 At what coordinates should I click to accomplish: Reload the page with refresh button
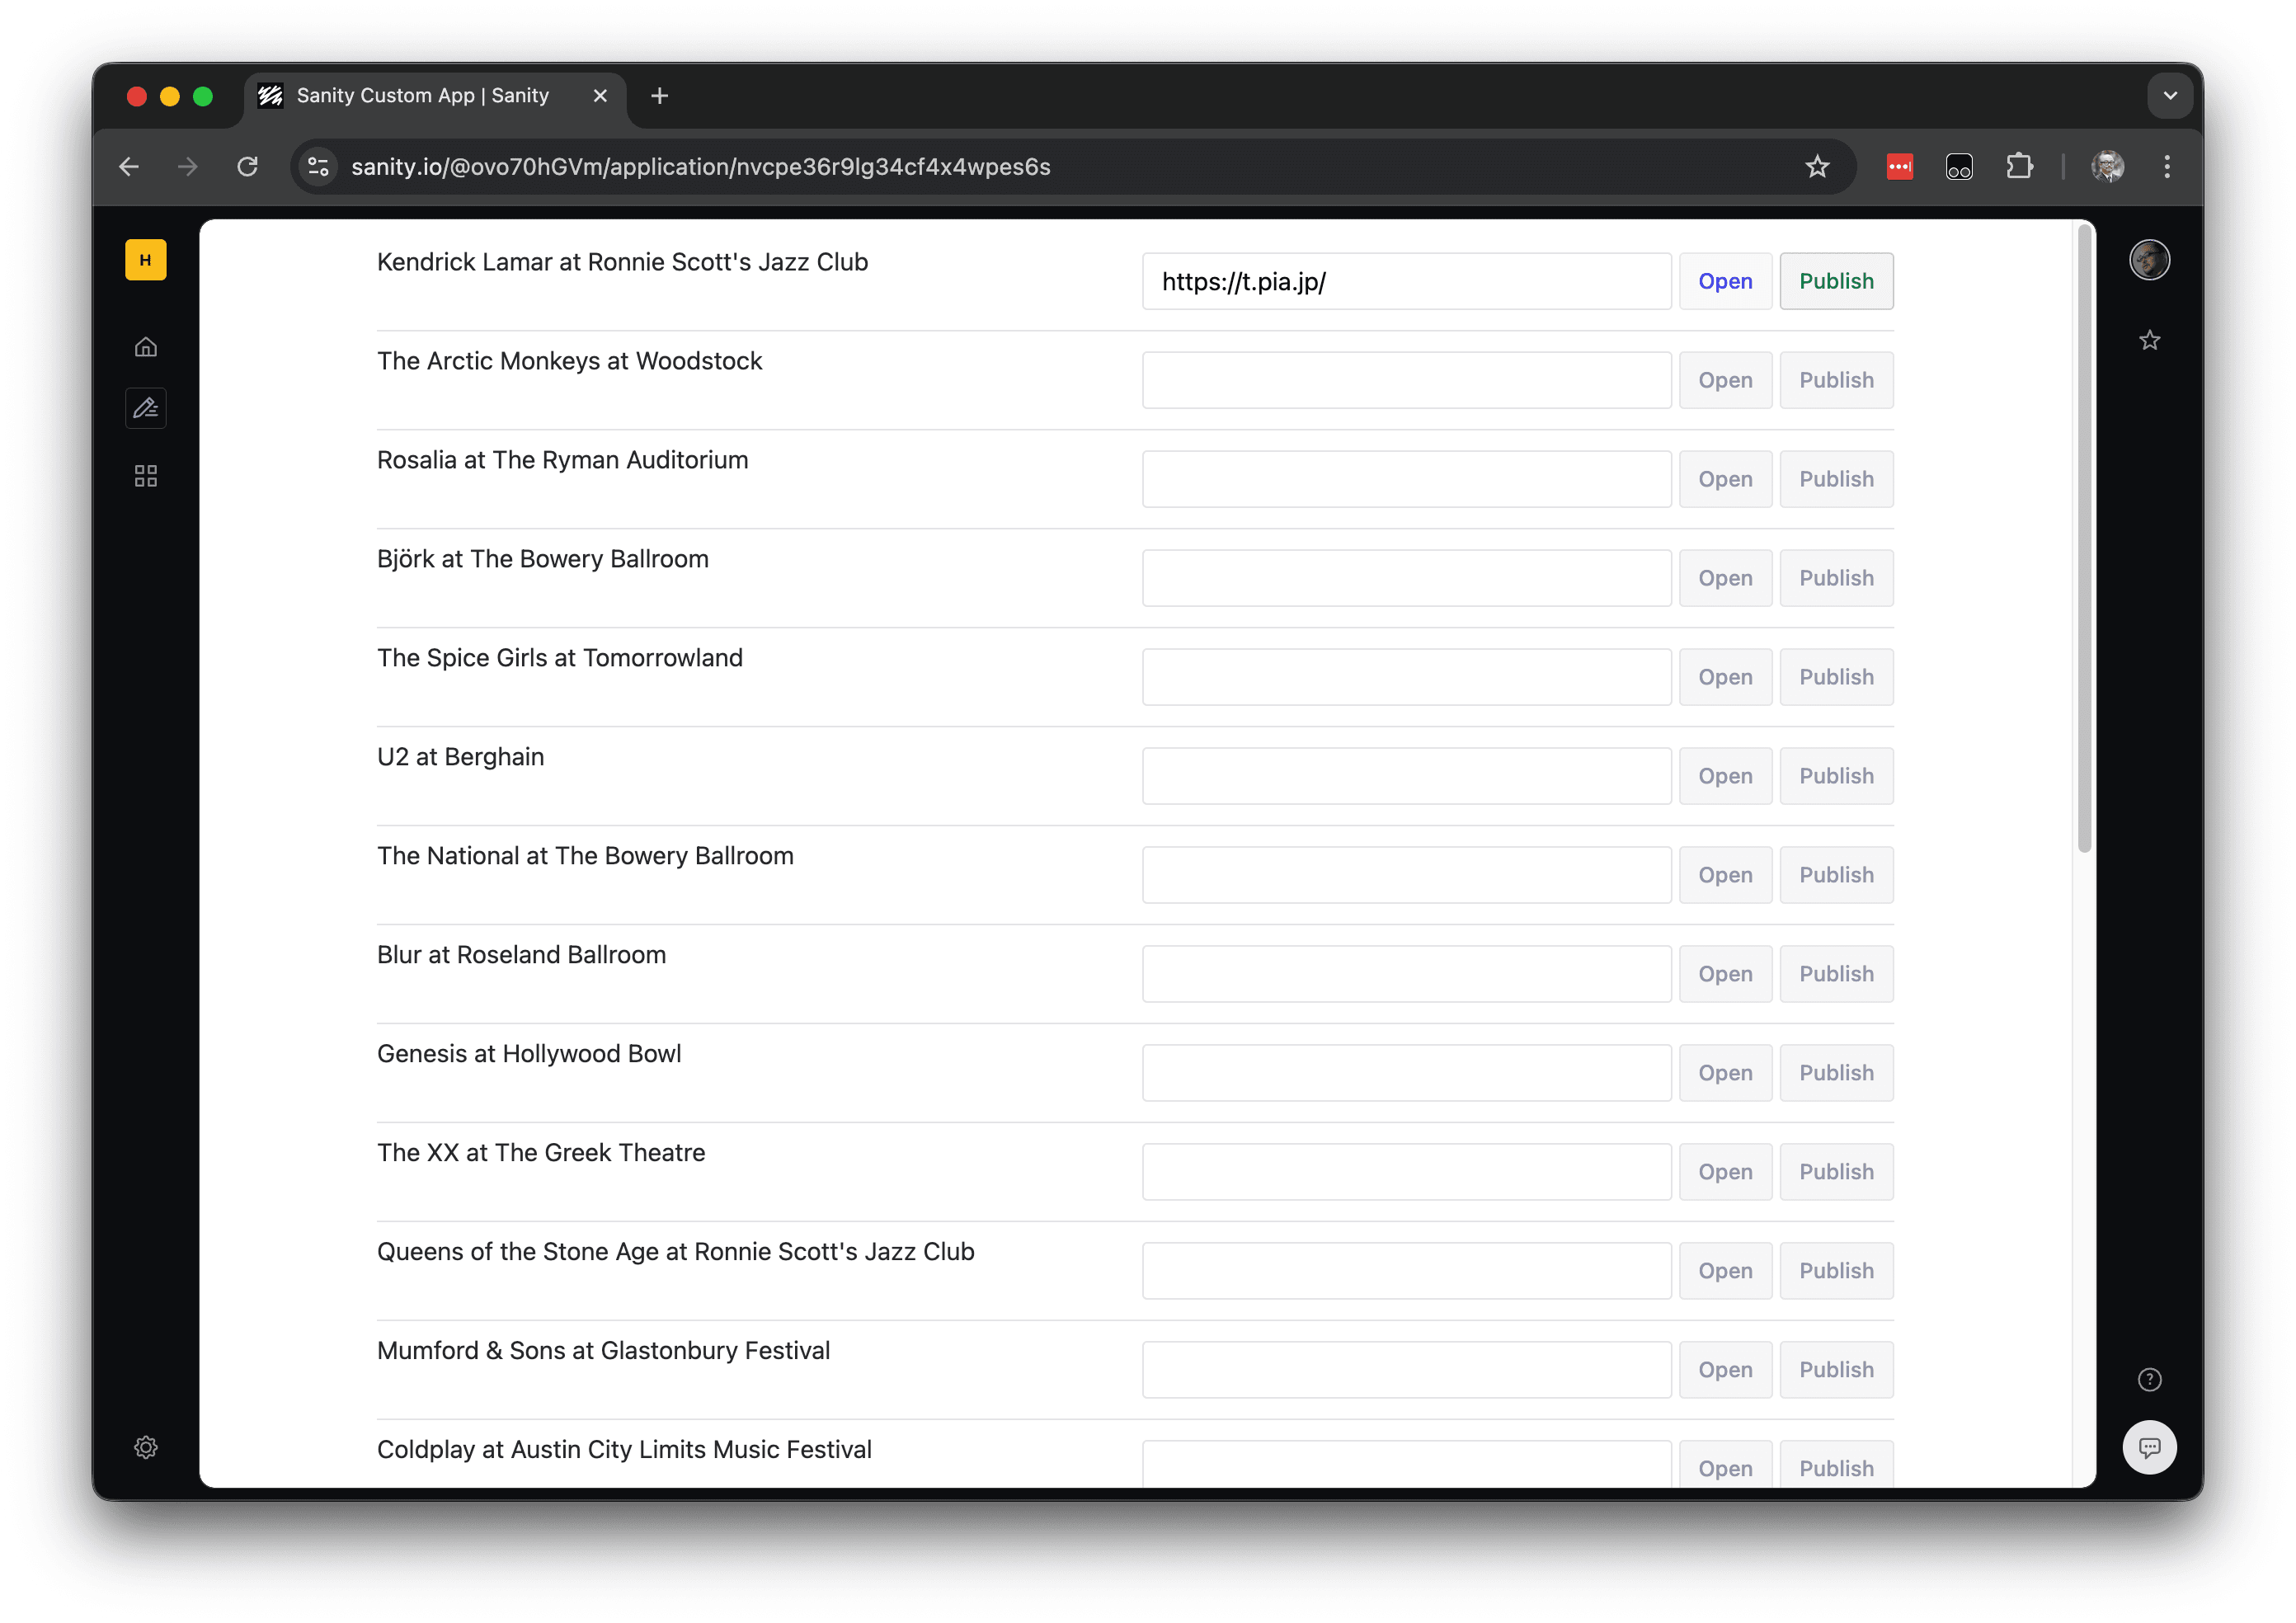[248, 167]
